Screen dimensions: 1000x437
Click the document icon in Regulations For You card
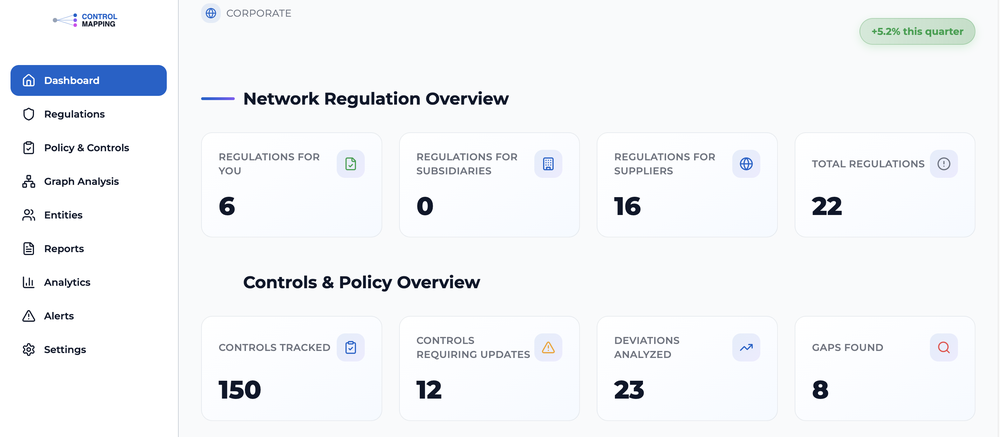[x=350, y=164]
